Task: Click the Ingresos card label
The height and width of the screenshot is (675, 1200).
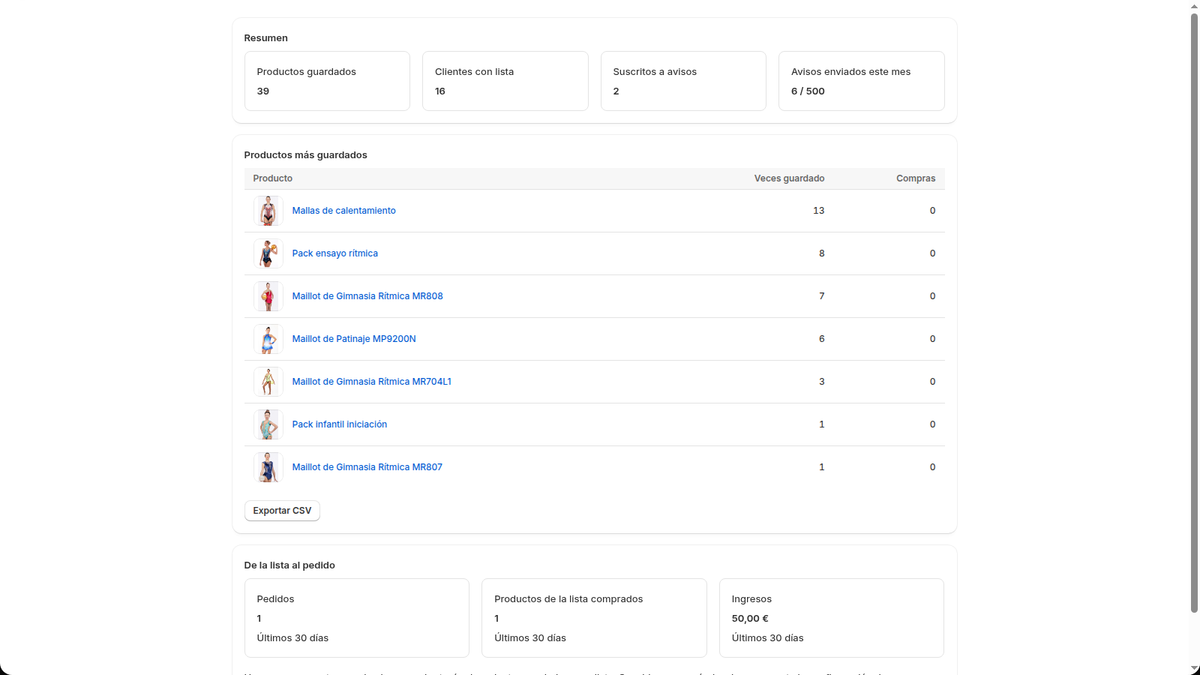Action: [752, 599]
